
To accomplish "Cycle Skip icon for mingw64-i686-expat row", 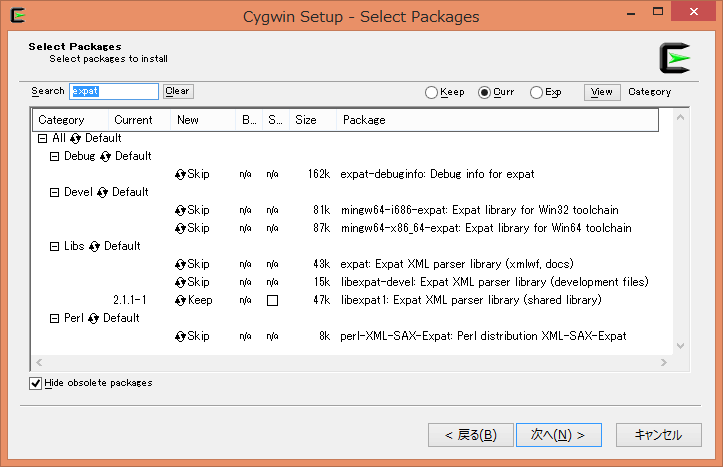I will click(x=180, y=211).
